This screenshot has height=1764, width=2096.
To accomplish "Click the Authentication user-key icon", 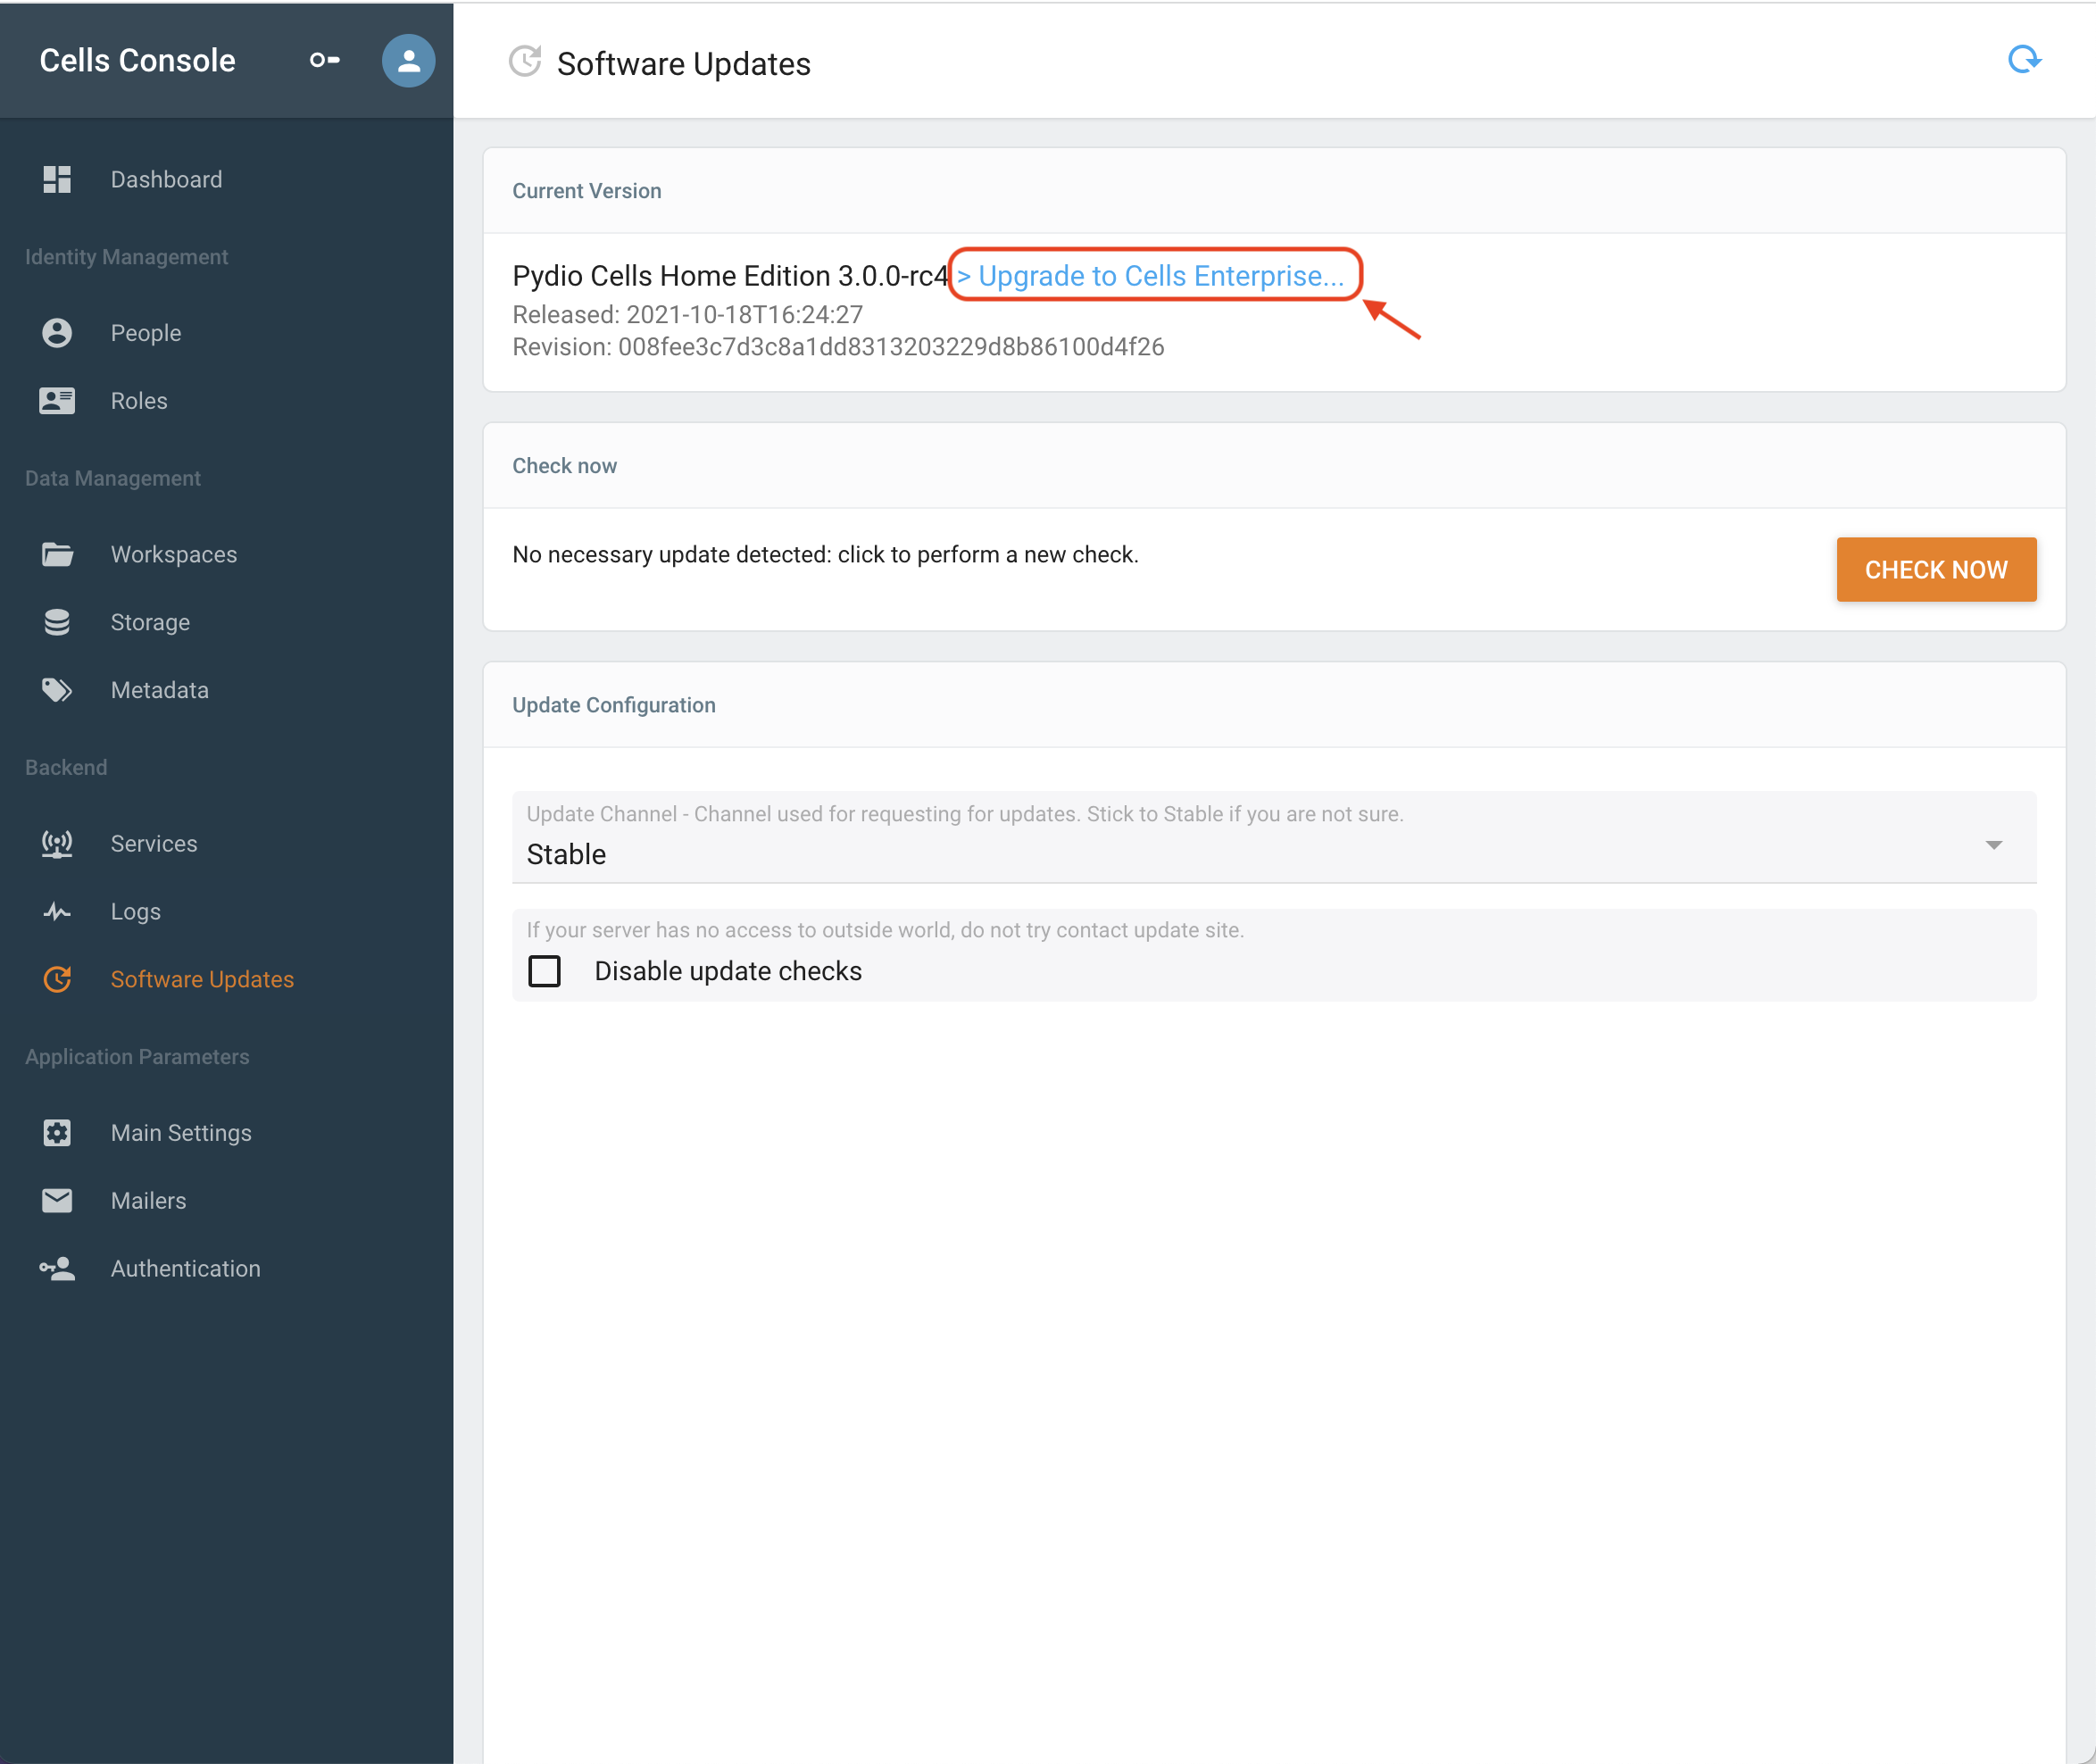I will [57, 1268].
